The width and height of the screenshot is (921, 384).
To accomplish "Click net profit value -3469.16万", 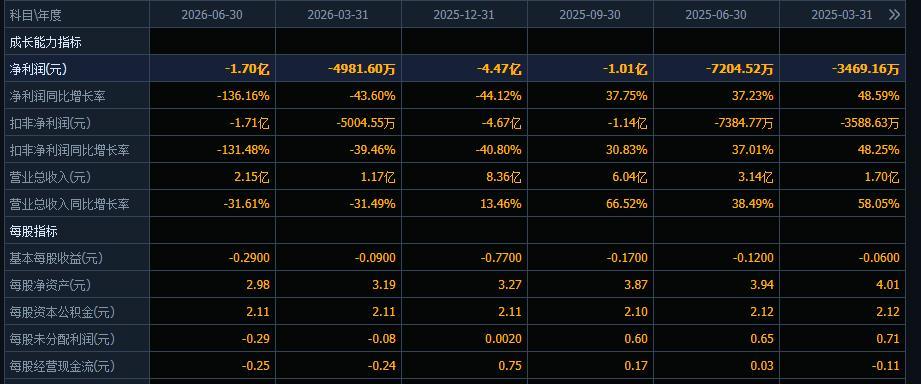I will click(865, 69).
